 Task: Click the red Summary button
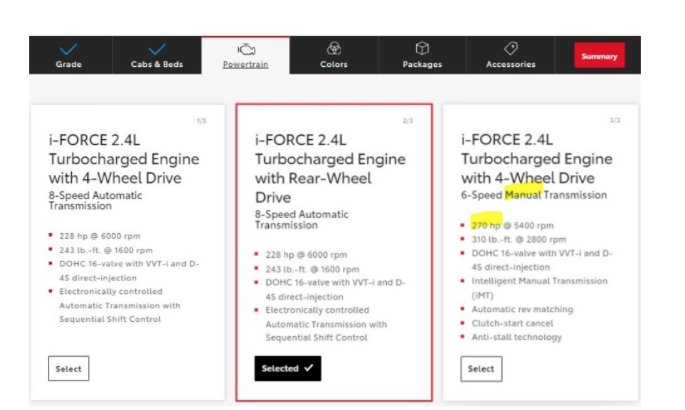tap(599, 56)
